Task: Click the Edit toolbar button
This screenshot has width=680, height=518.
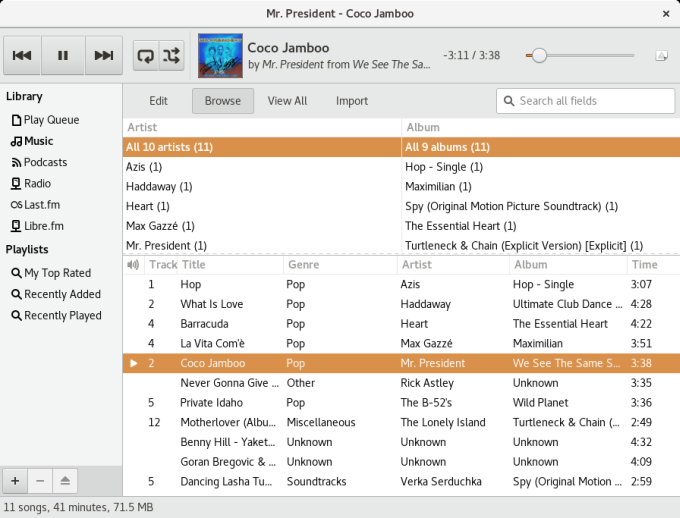Action: [158, 101]
